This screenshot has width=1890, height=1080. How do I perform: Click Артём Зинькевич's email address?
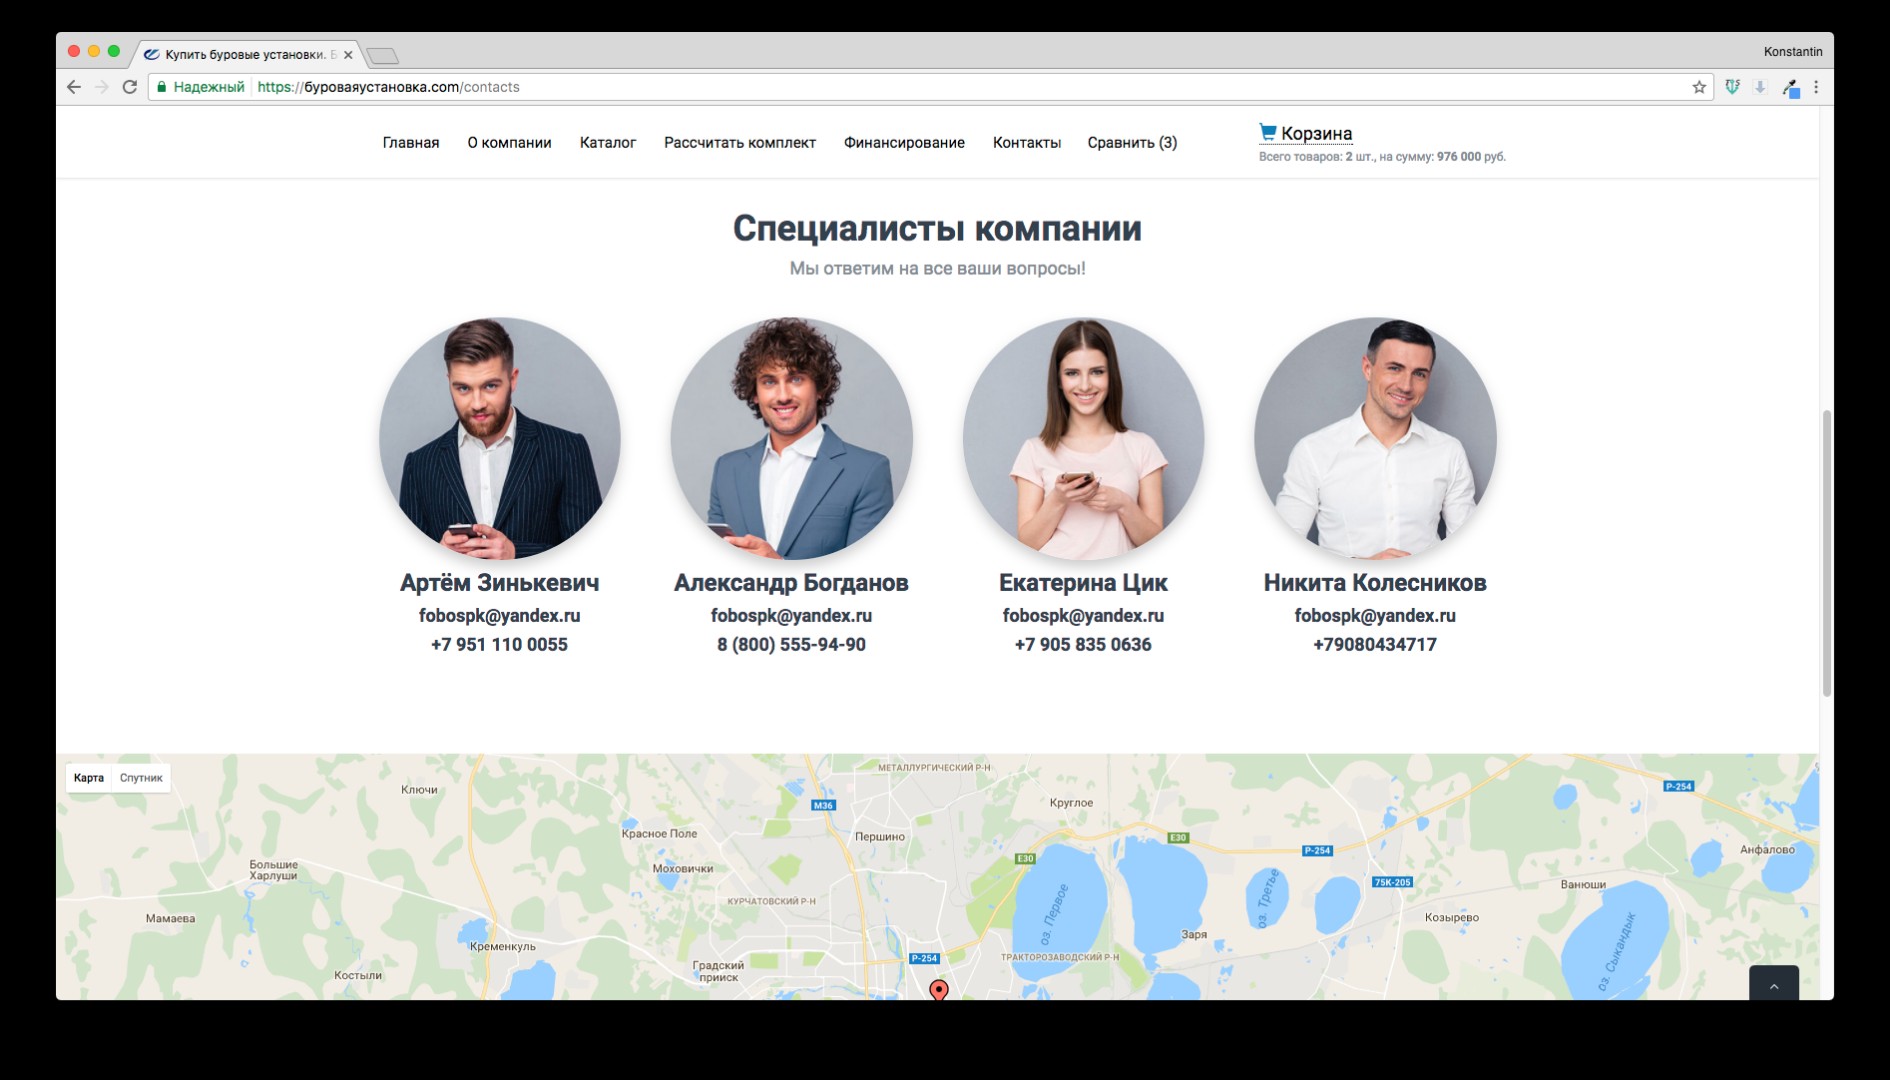tap(499, 616)
